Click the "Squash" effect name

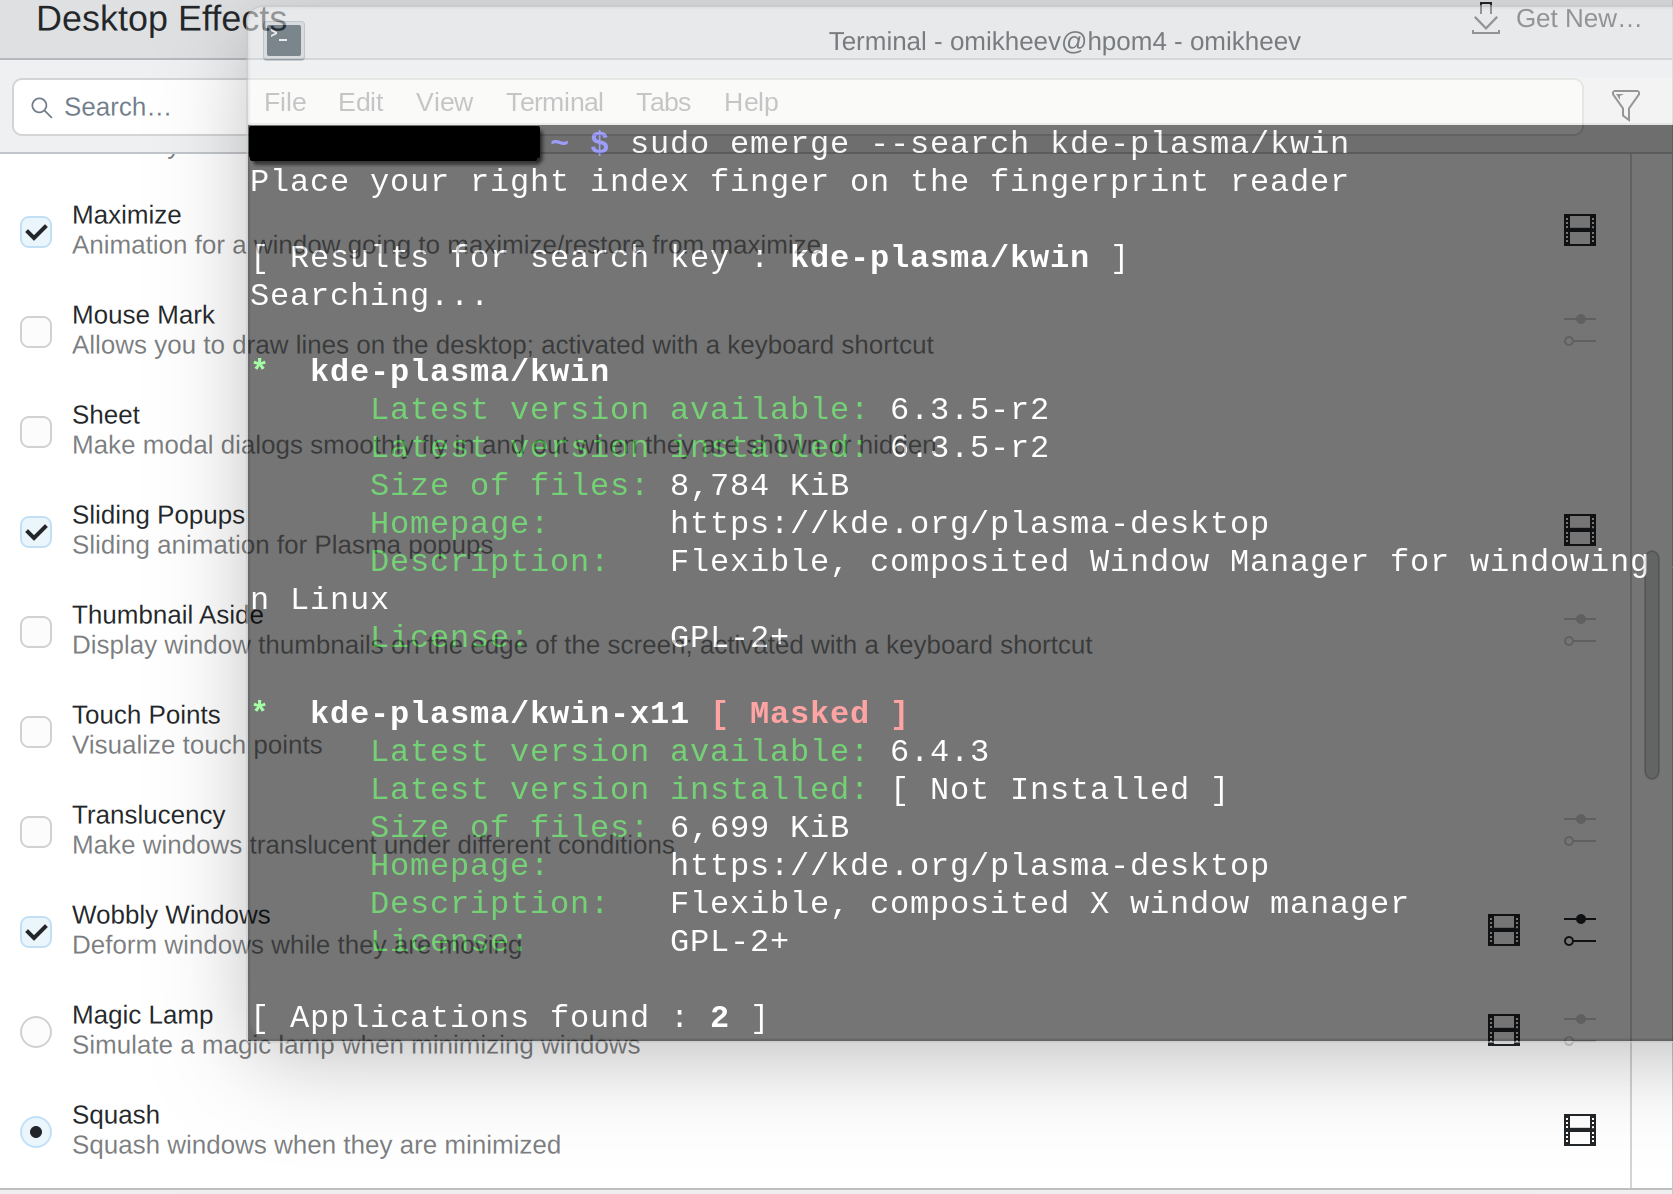(116, 1115)
